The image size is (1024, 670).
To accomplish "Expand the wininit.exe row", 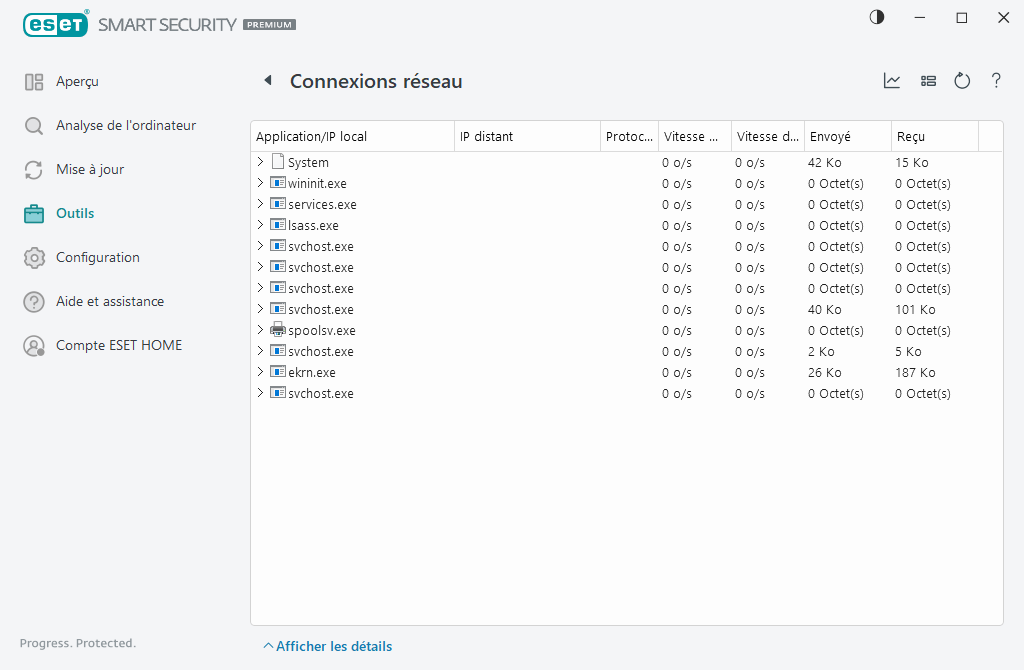I will tap(260, 183).
